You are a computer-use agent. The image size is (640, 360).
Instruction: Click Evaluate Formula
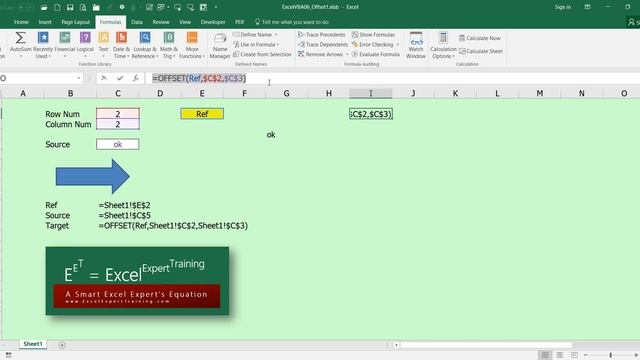376,54
